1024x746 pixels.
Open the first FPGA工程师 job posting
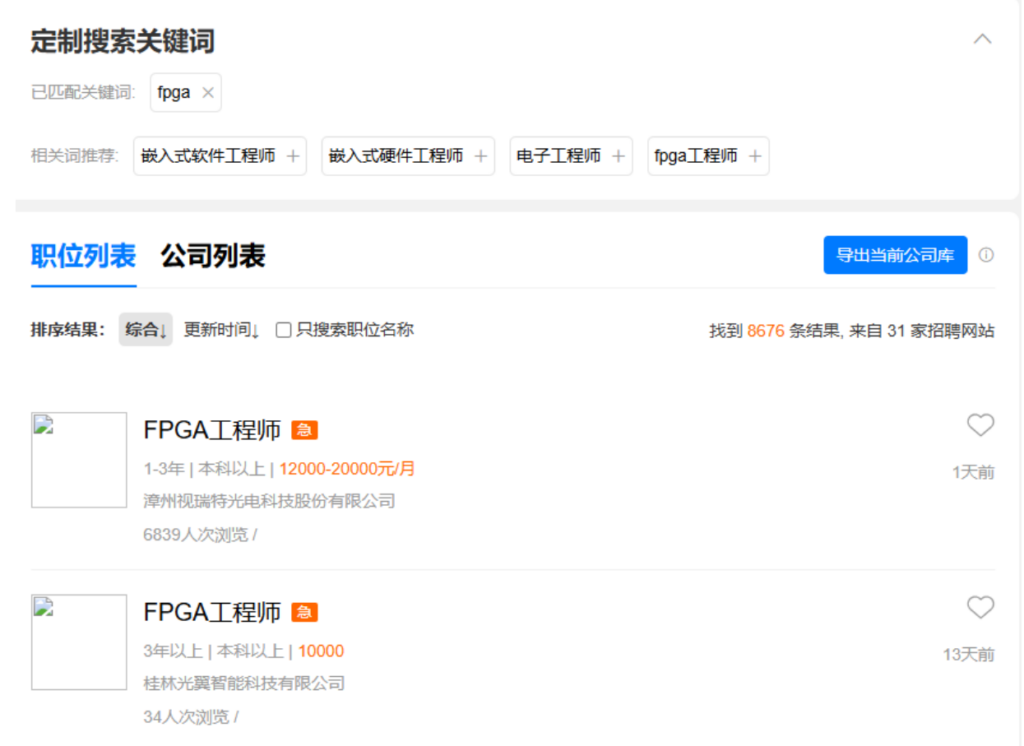coord(213,428)
